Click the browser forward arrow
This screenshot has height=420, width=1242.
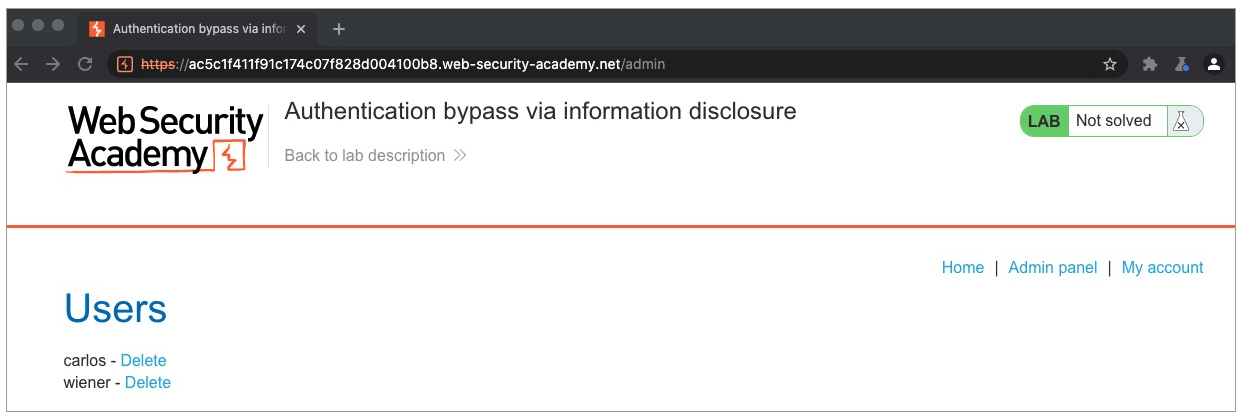click(53, 64)
